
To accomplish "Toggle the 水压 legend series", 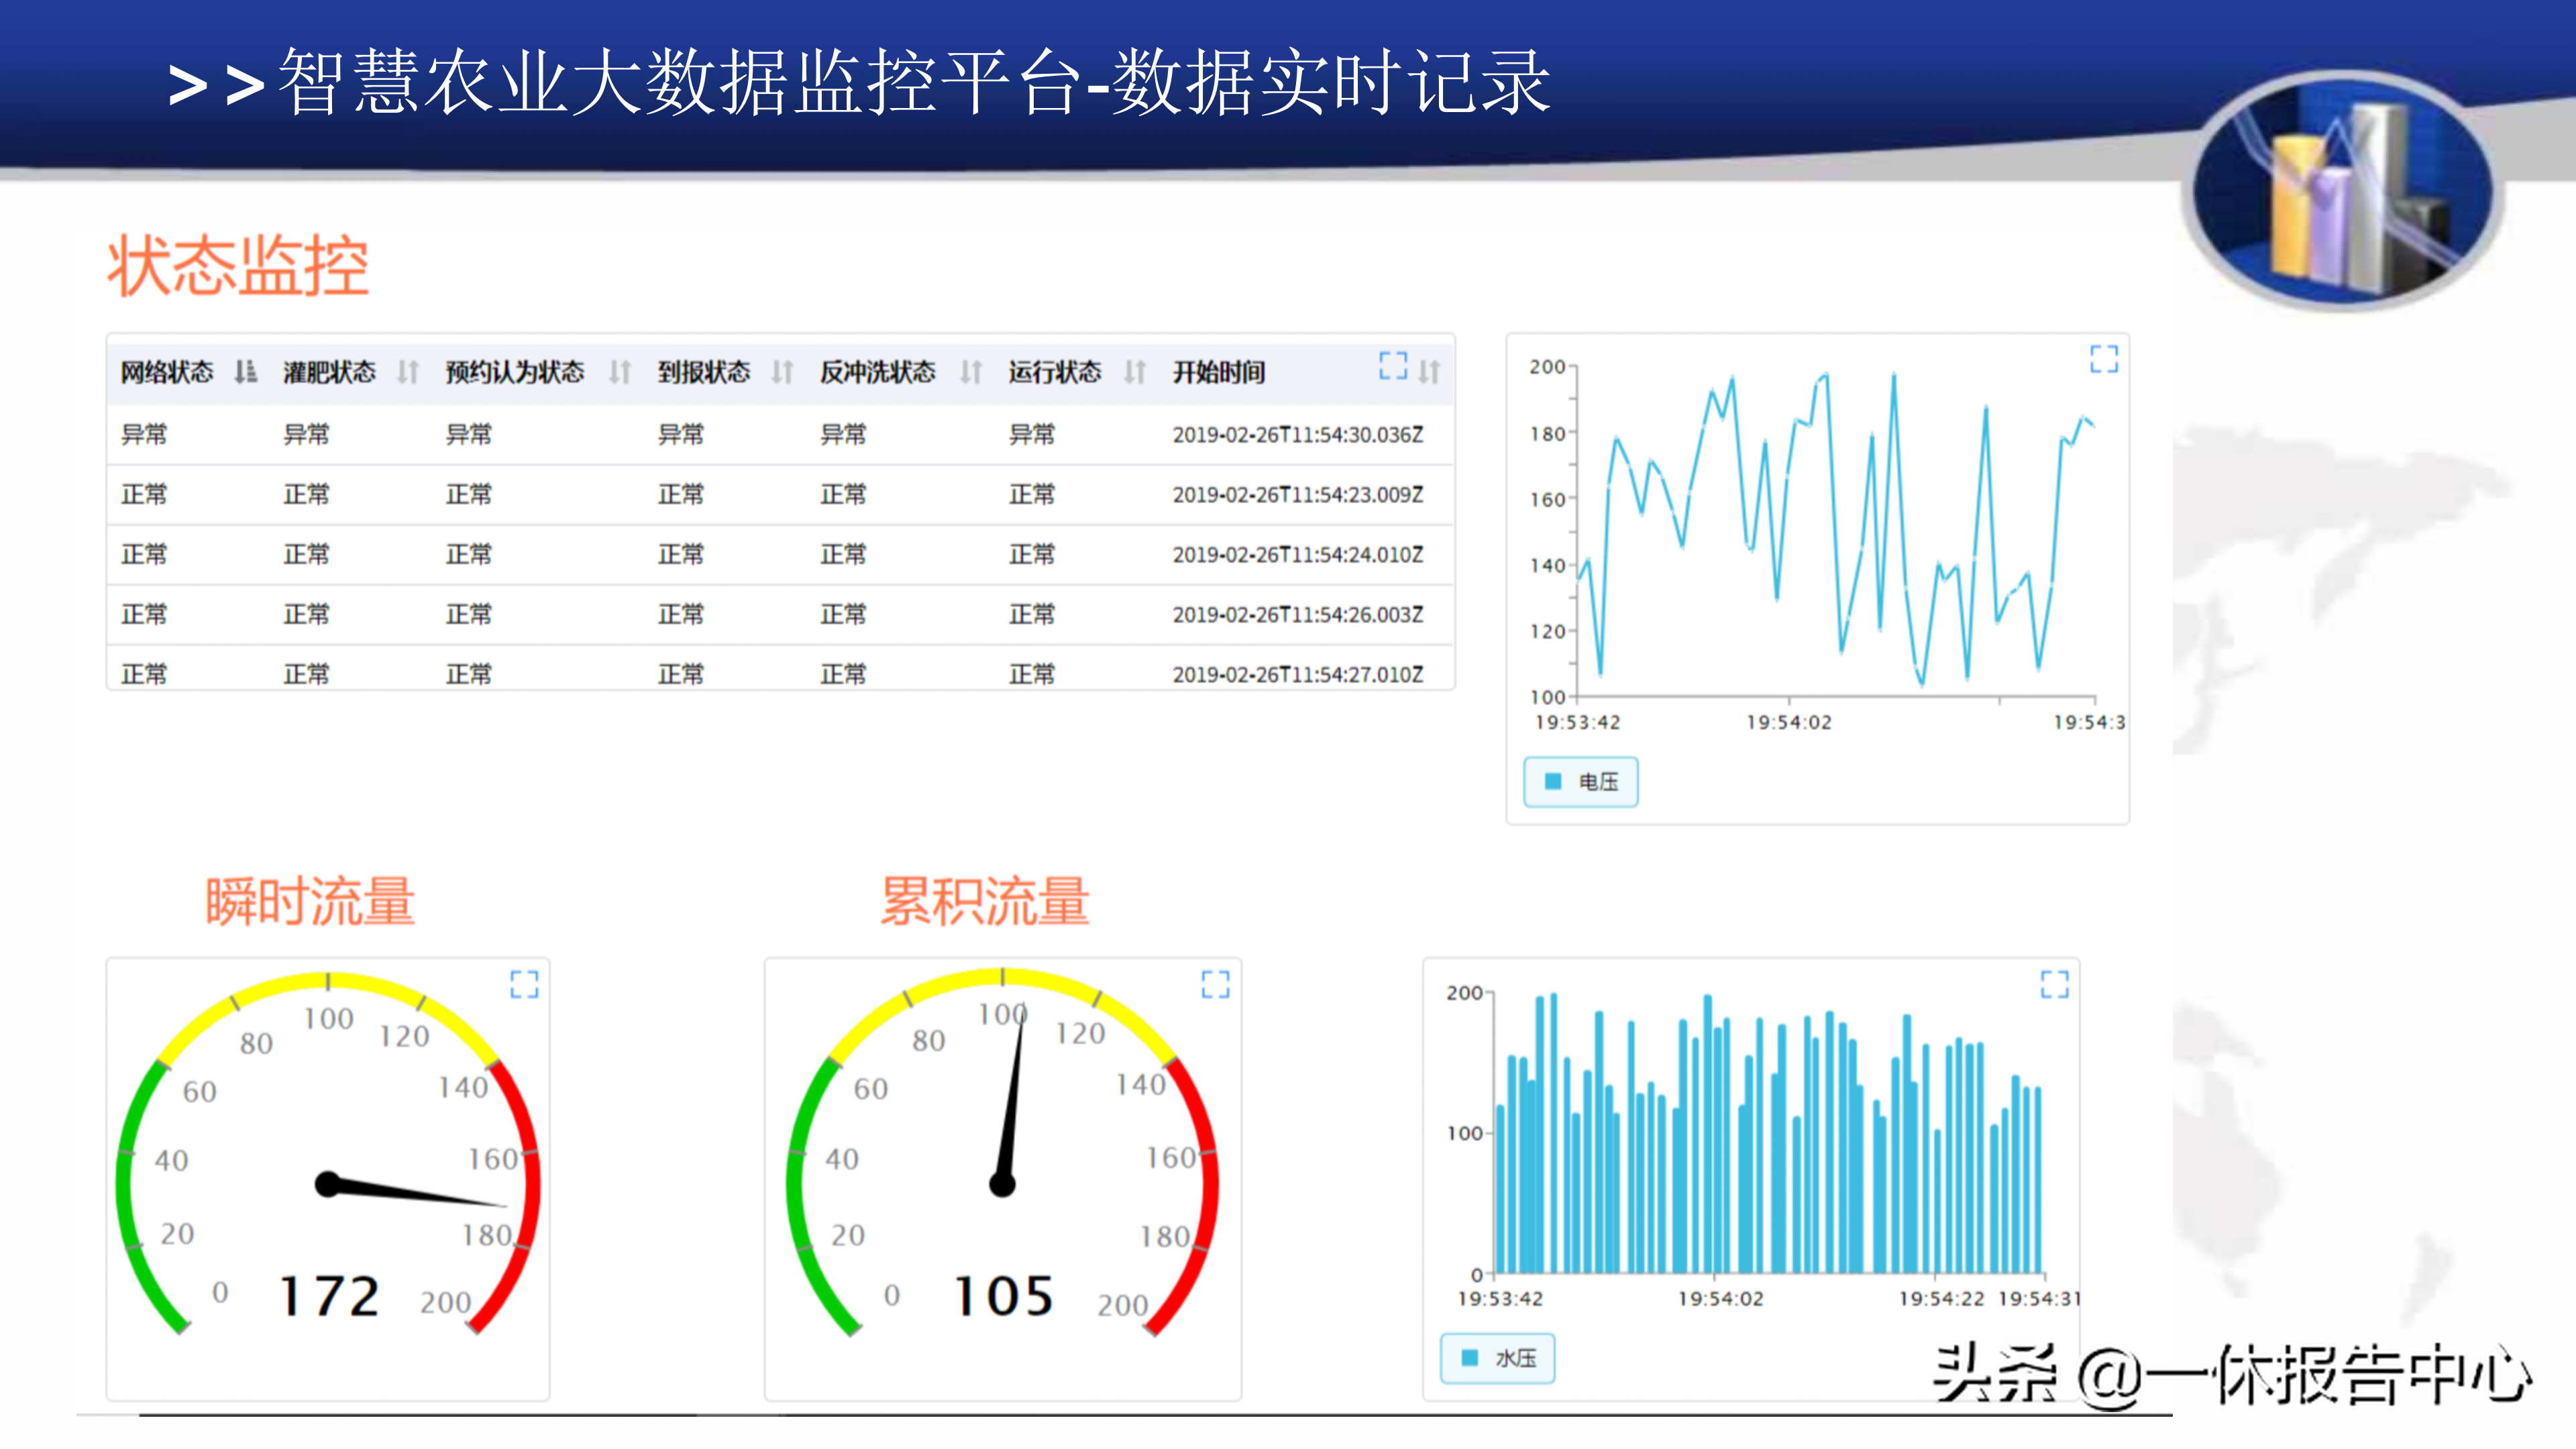I will (1498, 1358).
